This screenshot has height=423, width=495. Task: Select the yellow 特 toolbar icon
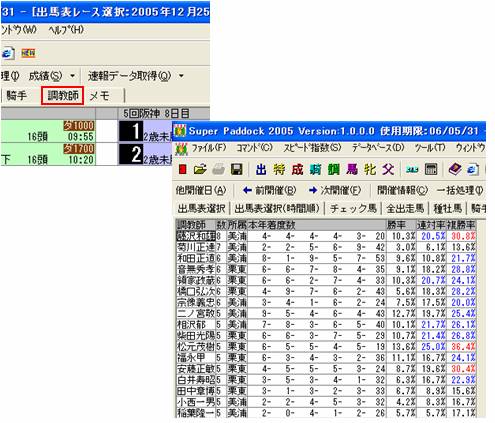[279, 169]
